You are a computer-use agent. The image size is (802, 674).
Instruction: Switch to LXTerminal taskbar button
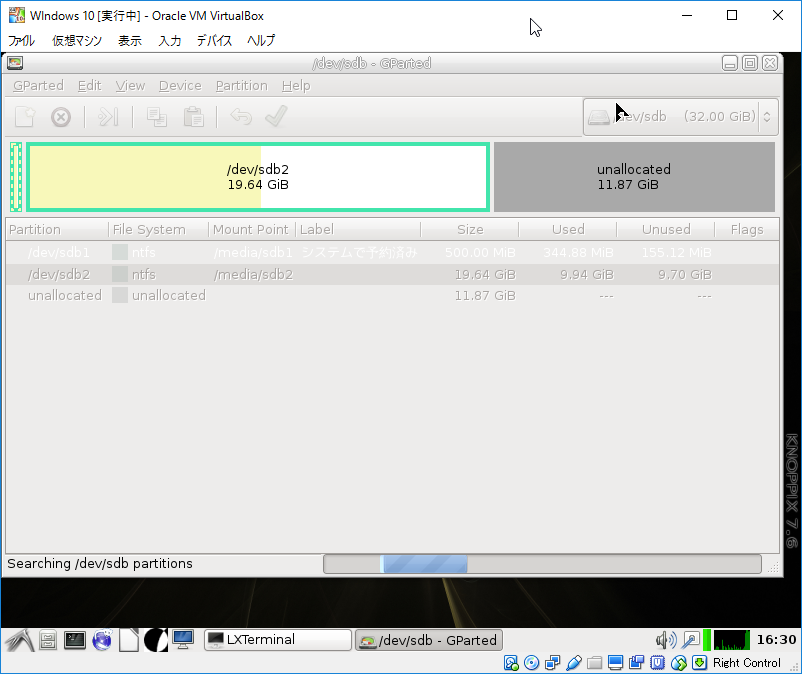[278, 640]
